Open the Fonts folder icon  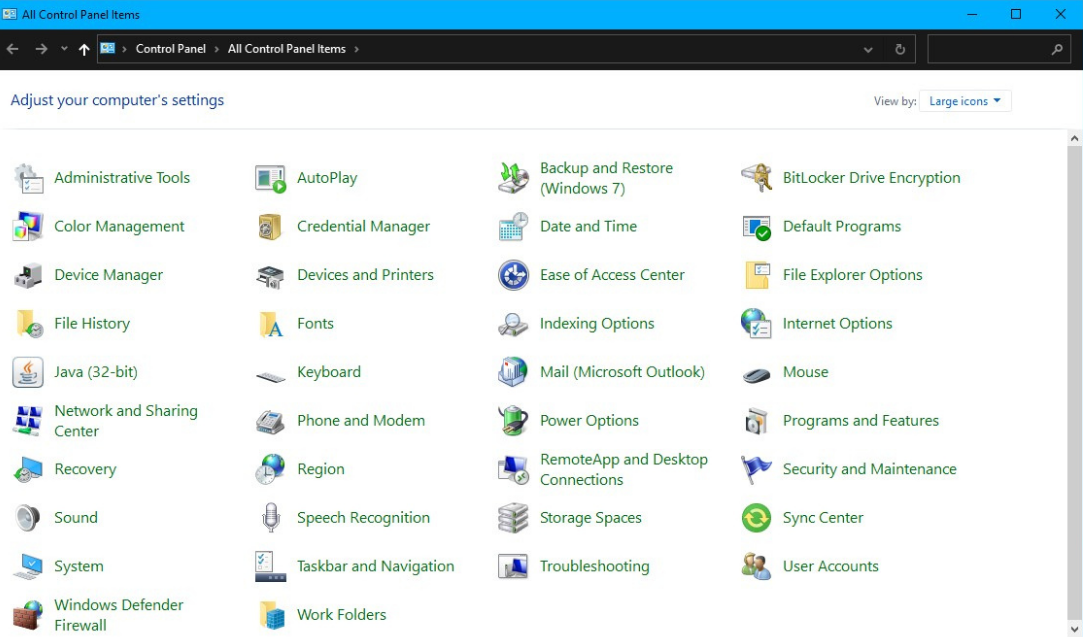coord(270,323)
